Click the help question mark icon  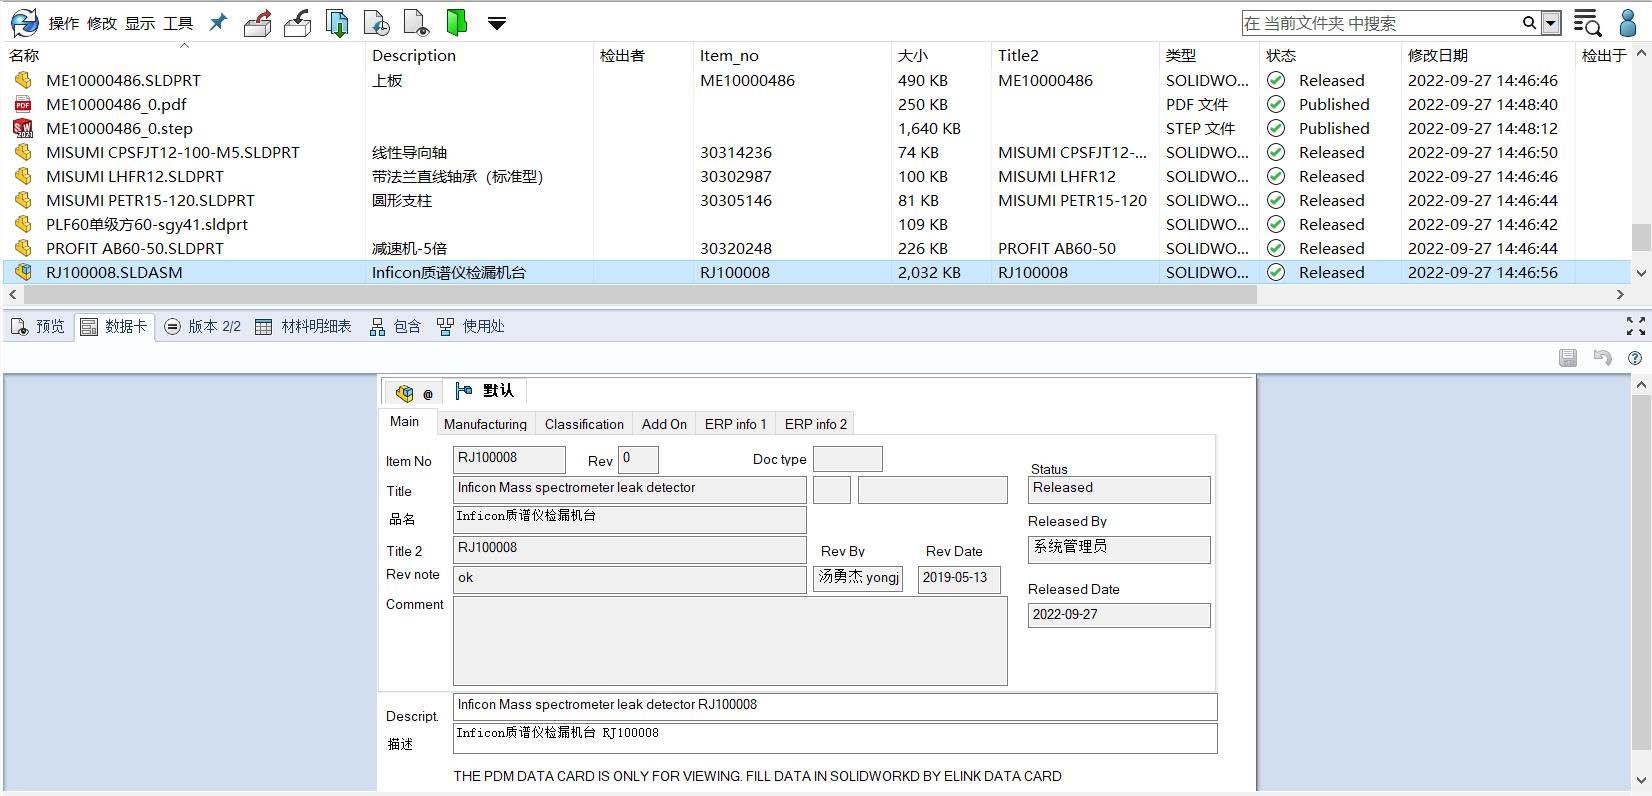1635,358
